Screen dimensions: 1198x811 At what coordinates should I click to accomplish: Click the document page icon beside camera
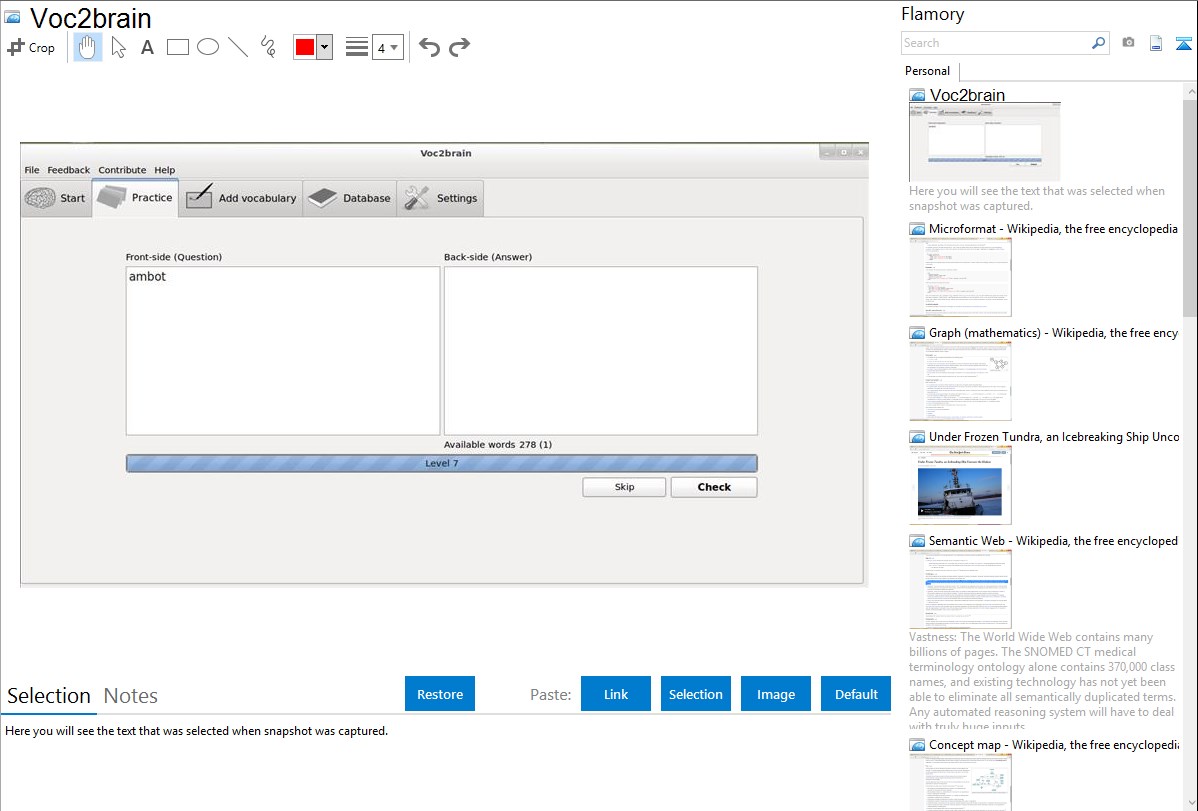1156,43
